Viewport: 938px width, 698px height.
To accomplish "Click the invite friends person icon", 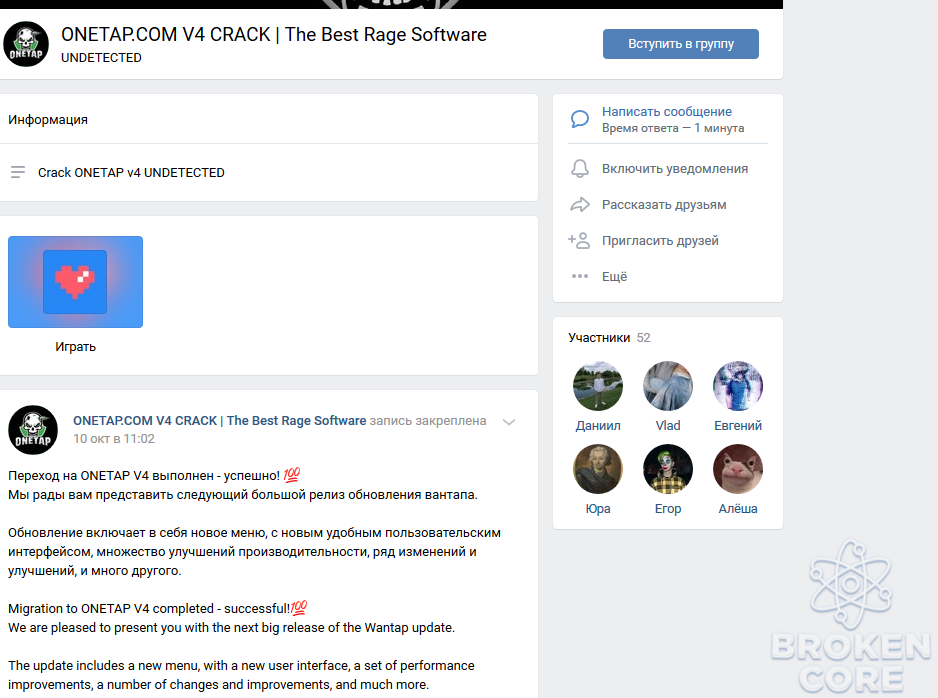I will pyautogui.click(x=579, y=240).
